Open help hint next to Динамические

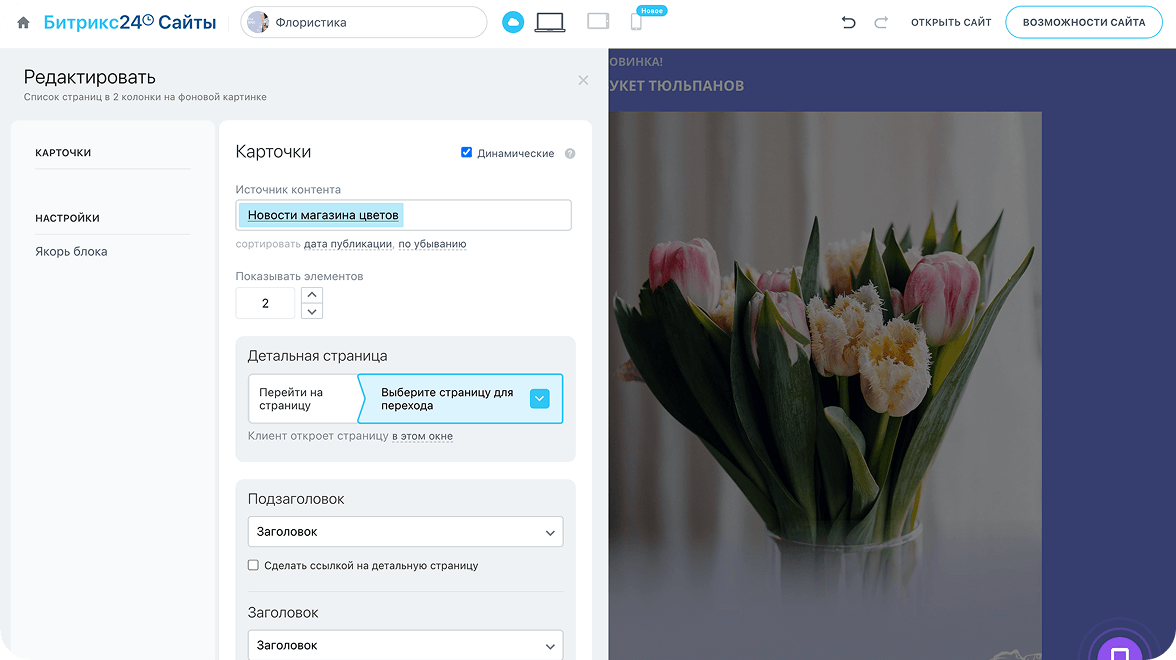pyautogui.click(x=570, y=154)
